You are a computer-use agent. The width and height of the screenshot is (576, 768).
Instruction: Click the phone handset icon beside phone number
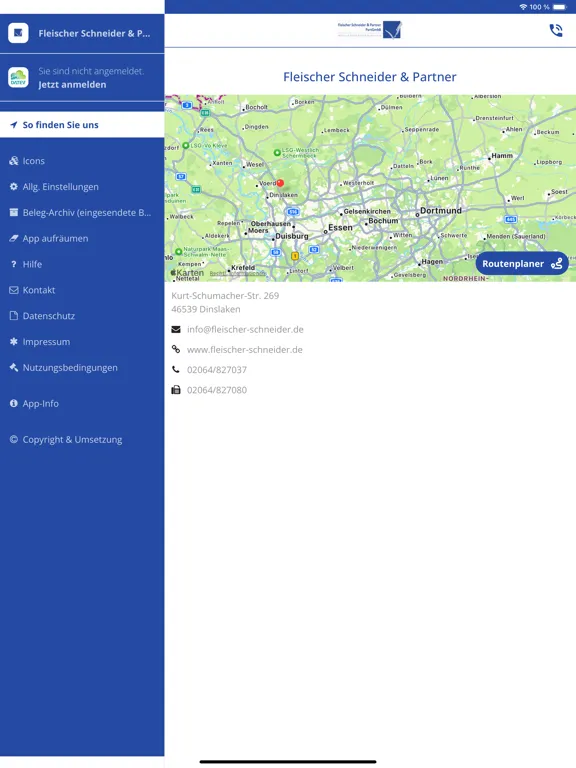pos(176,370)
